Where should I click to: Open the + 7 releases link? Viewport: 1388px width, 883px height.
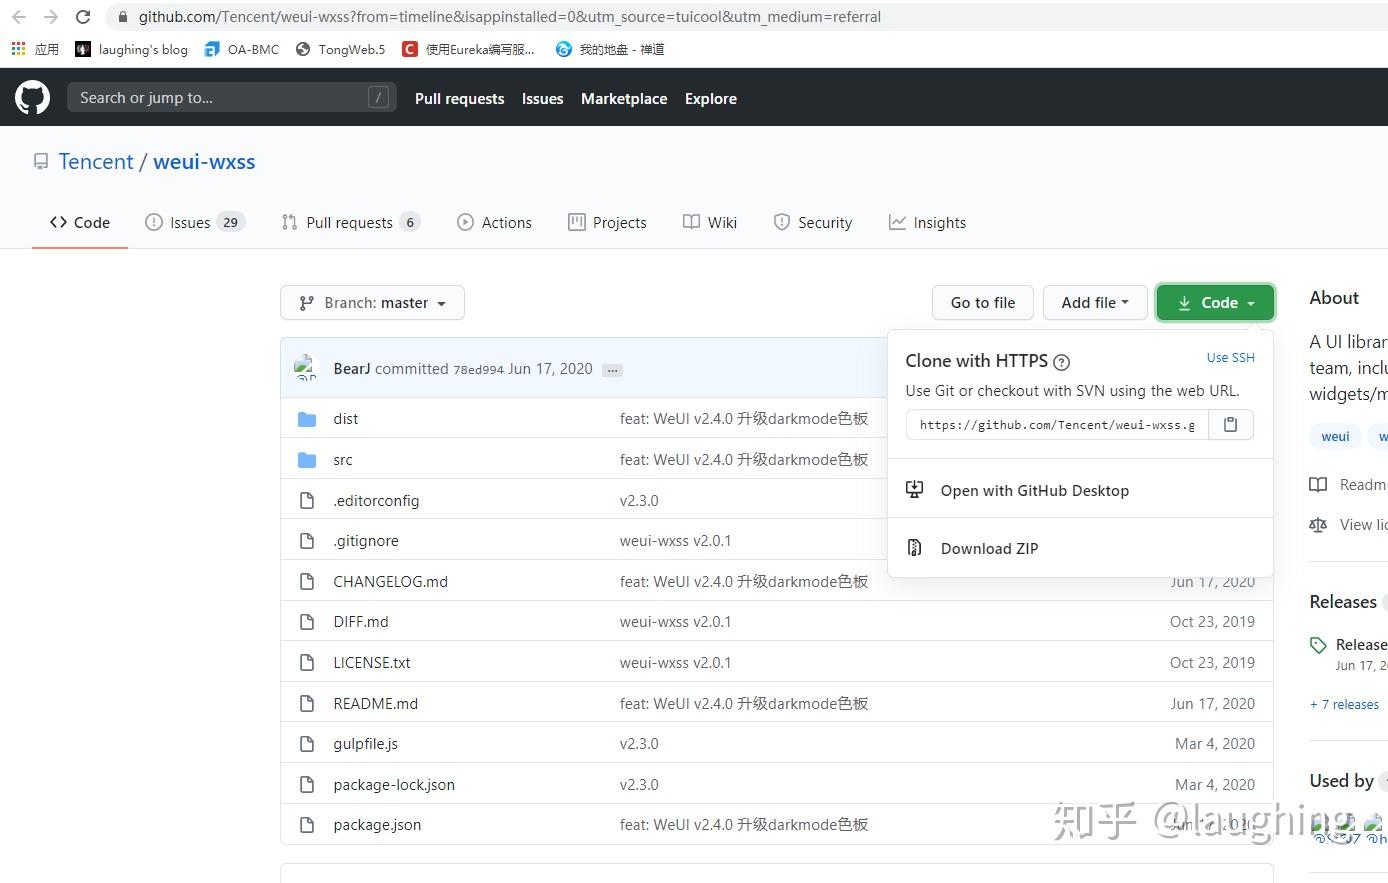tap(1345, 705)
